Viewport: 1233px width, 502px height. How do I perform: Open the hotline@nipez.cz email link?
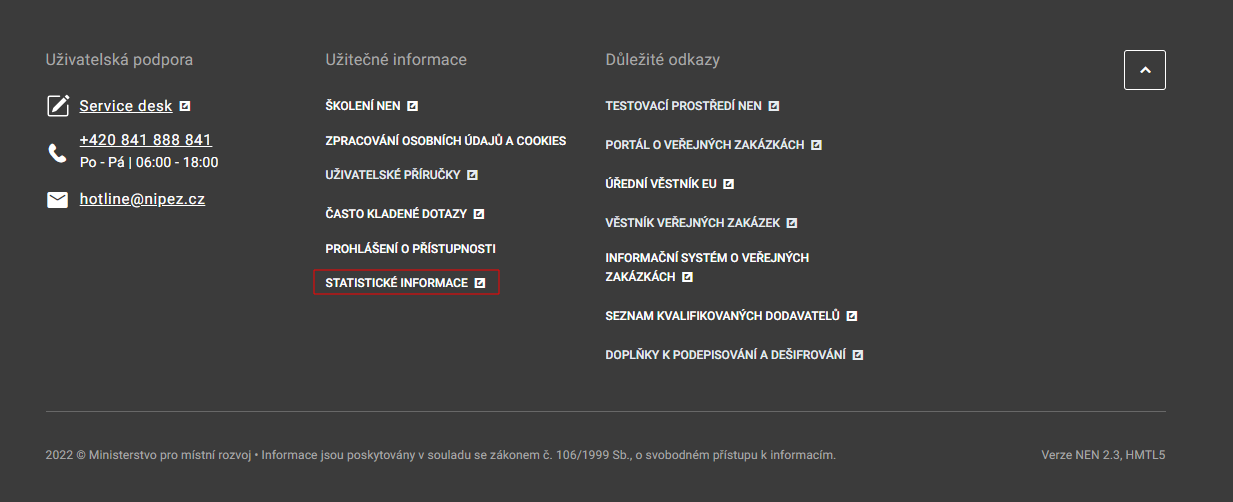pos(142,199)
